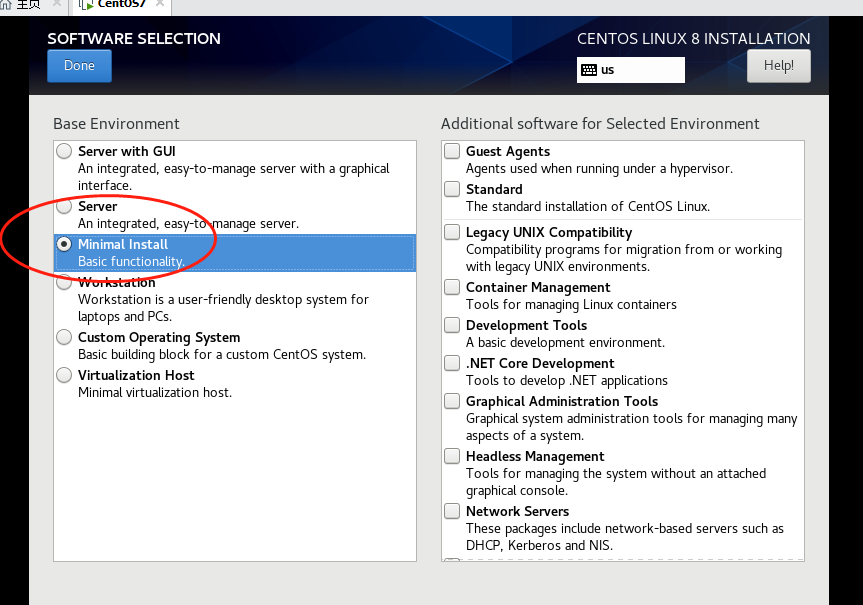Click the Done button

pos(79,66)
